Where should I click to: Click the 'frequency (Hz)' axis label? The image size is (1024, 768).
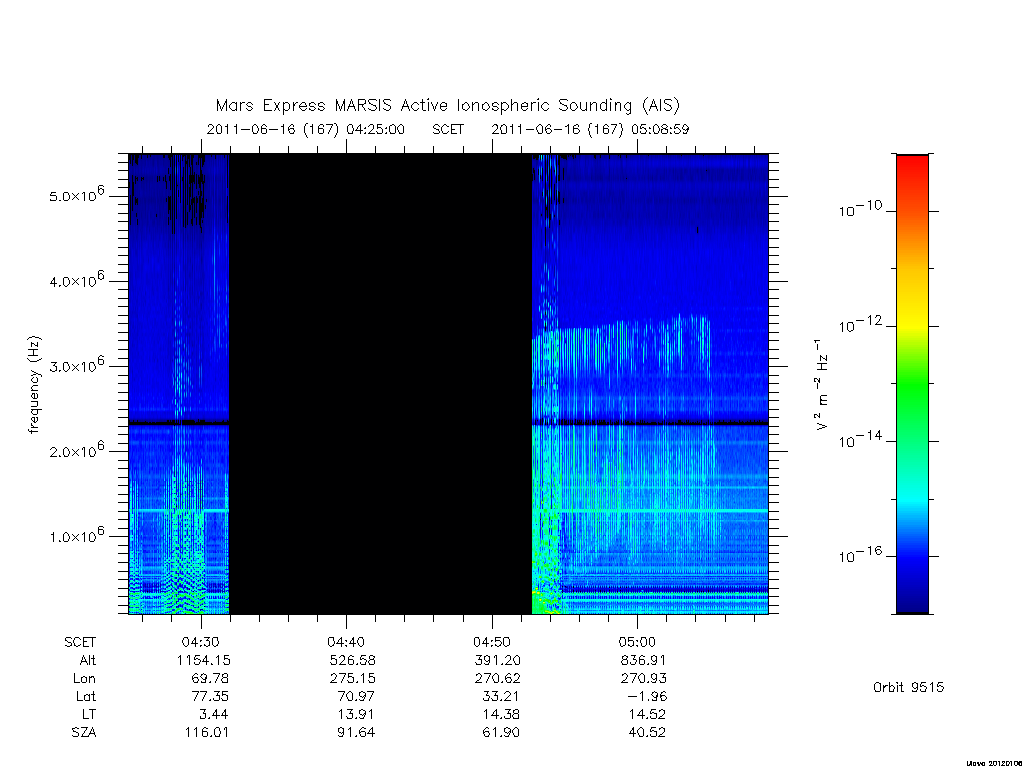pyautogui.click(x=34, y=385)
